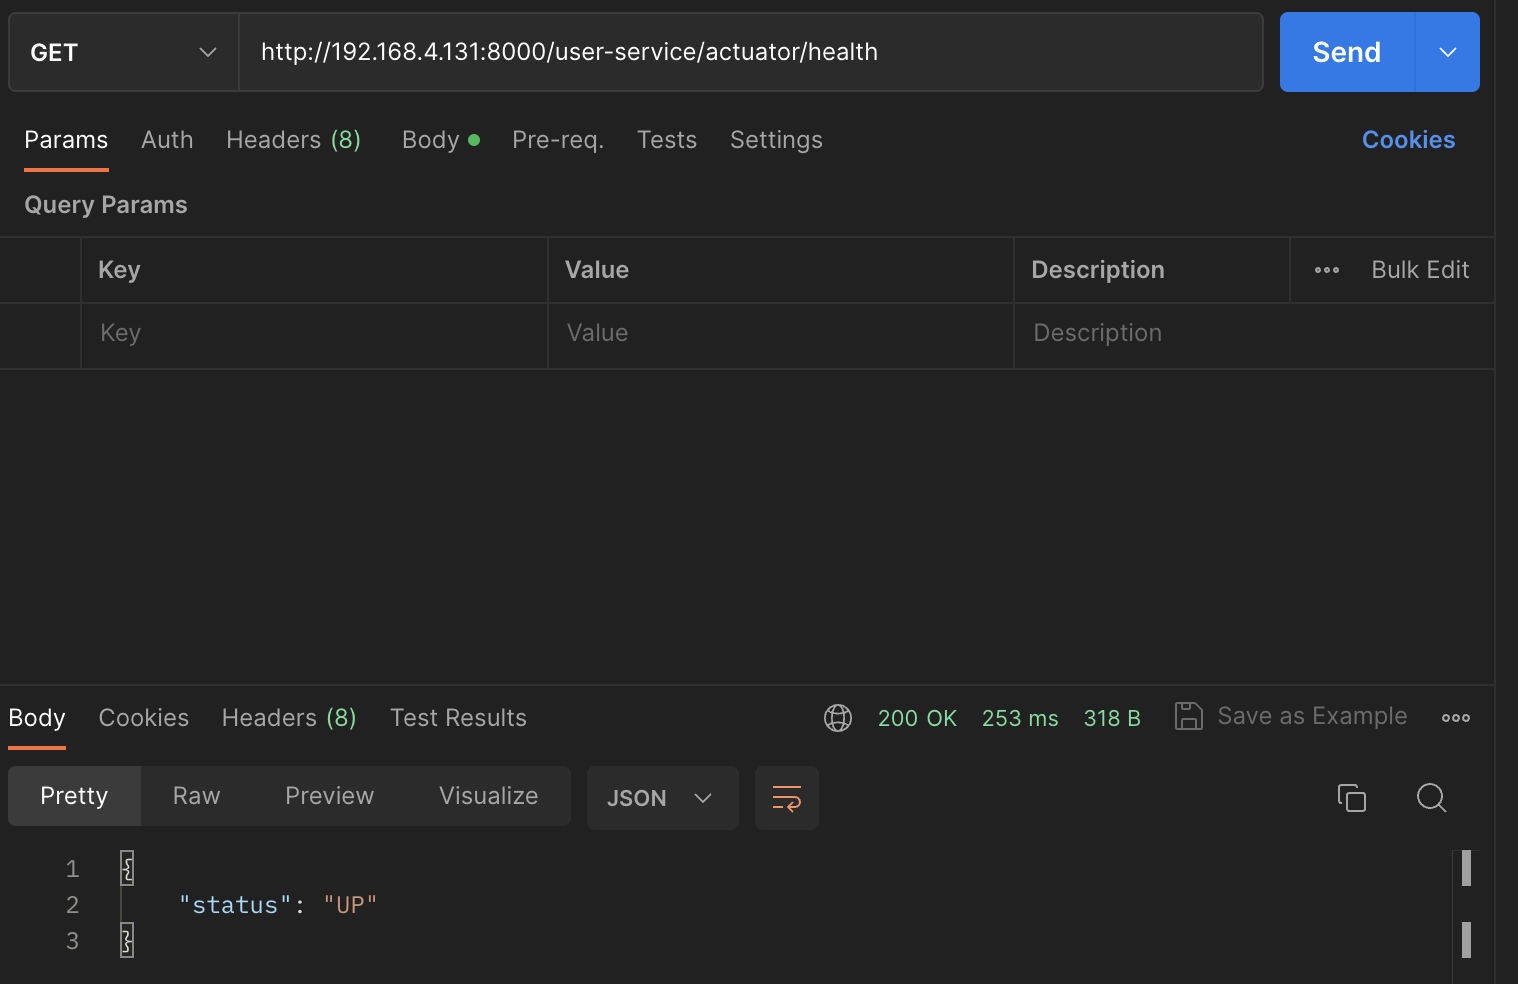Click line number 2 in response

[72, 905]
